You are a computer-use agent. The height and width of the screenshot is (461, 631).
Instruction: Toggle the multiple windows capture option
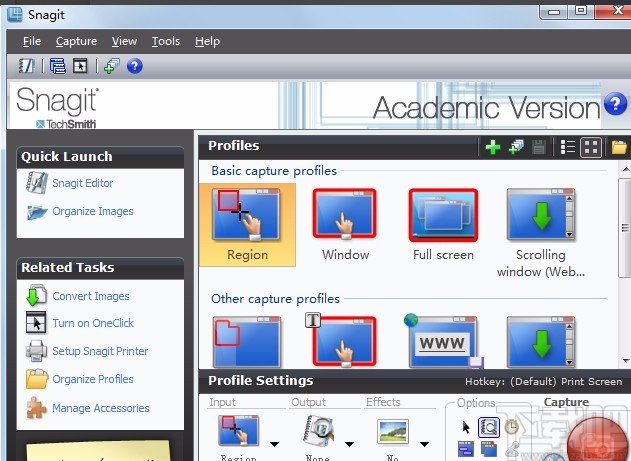tap(489, 449)
